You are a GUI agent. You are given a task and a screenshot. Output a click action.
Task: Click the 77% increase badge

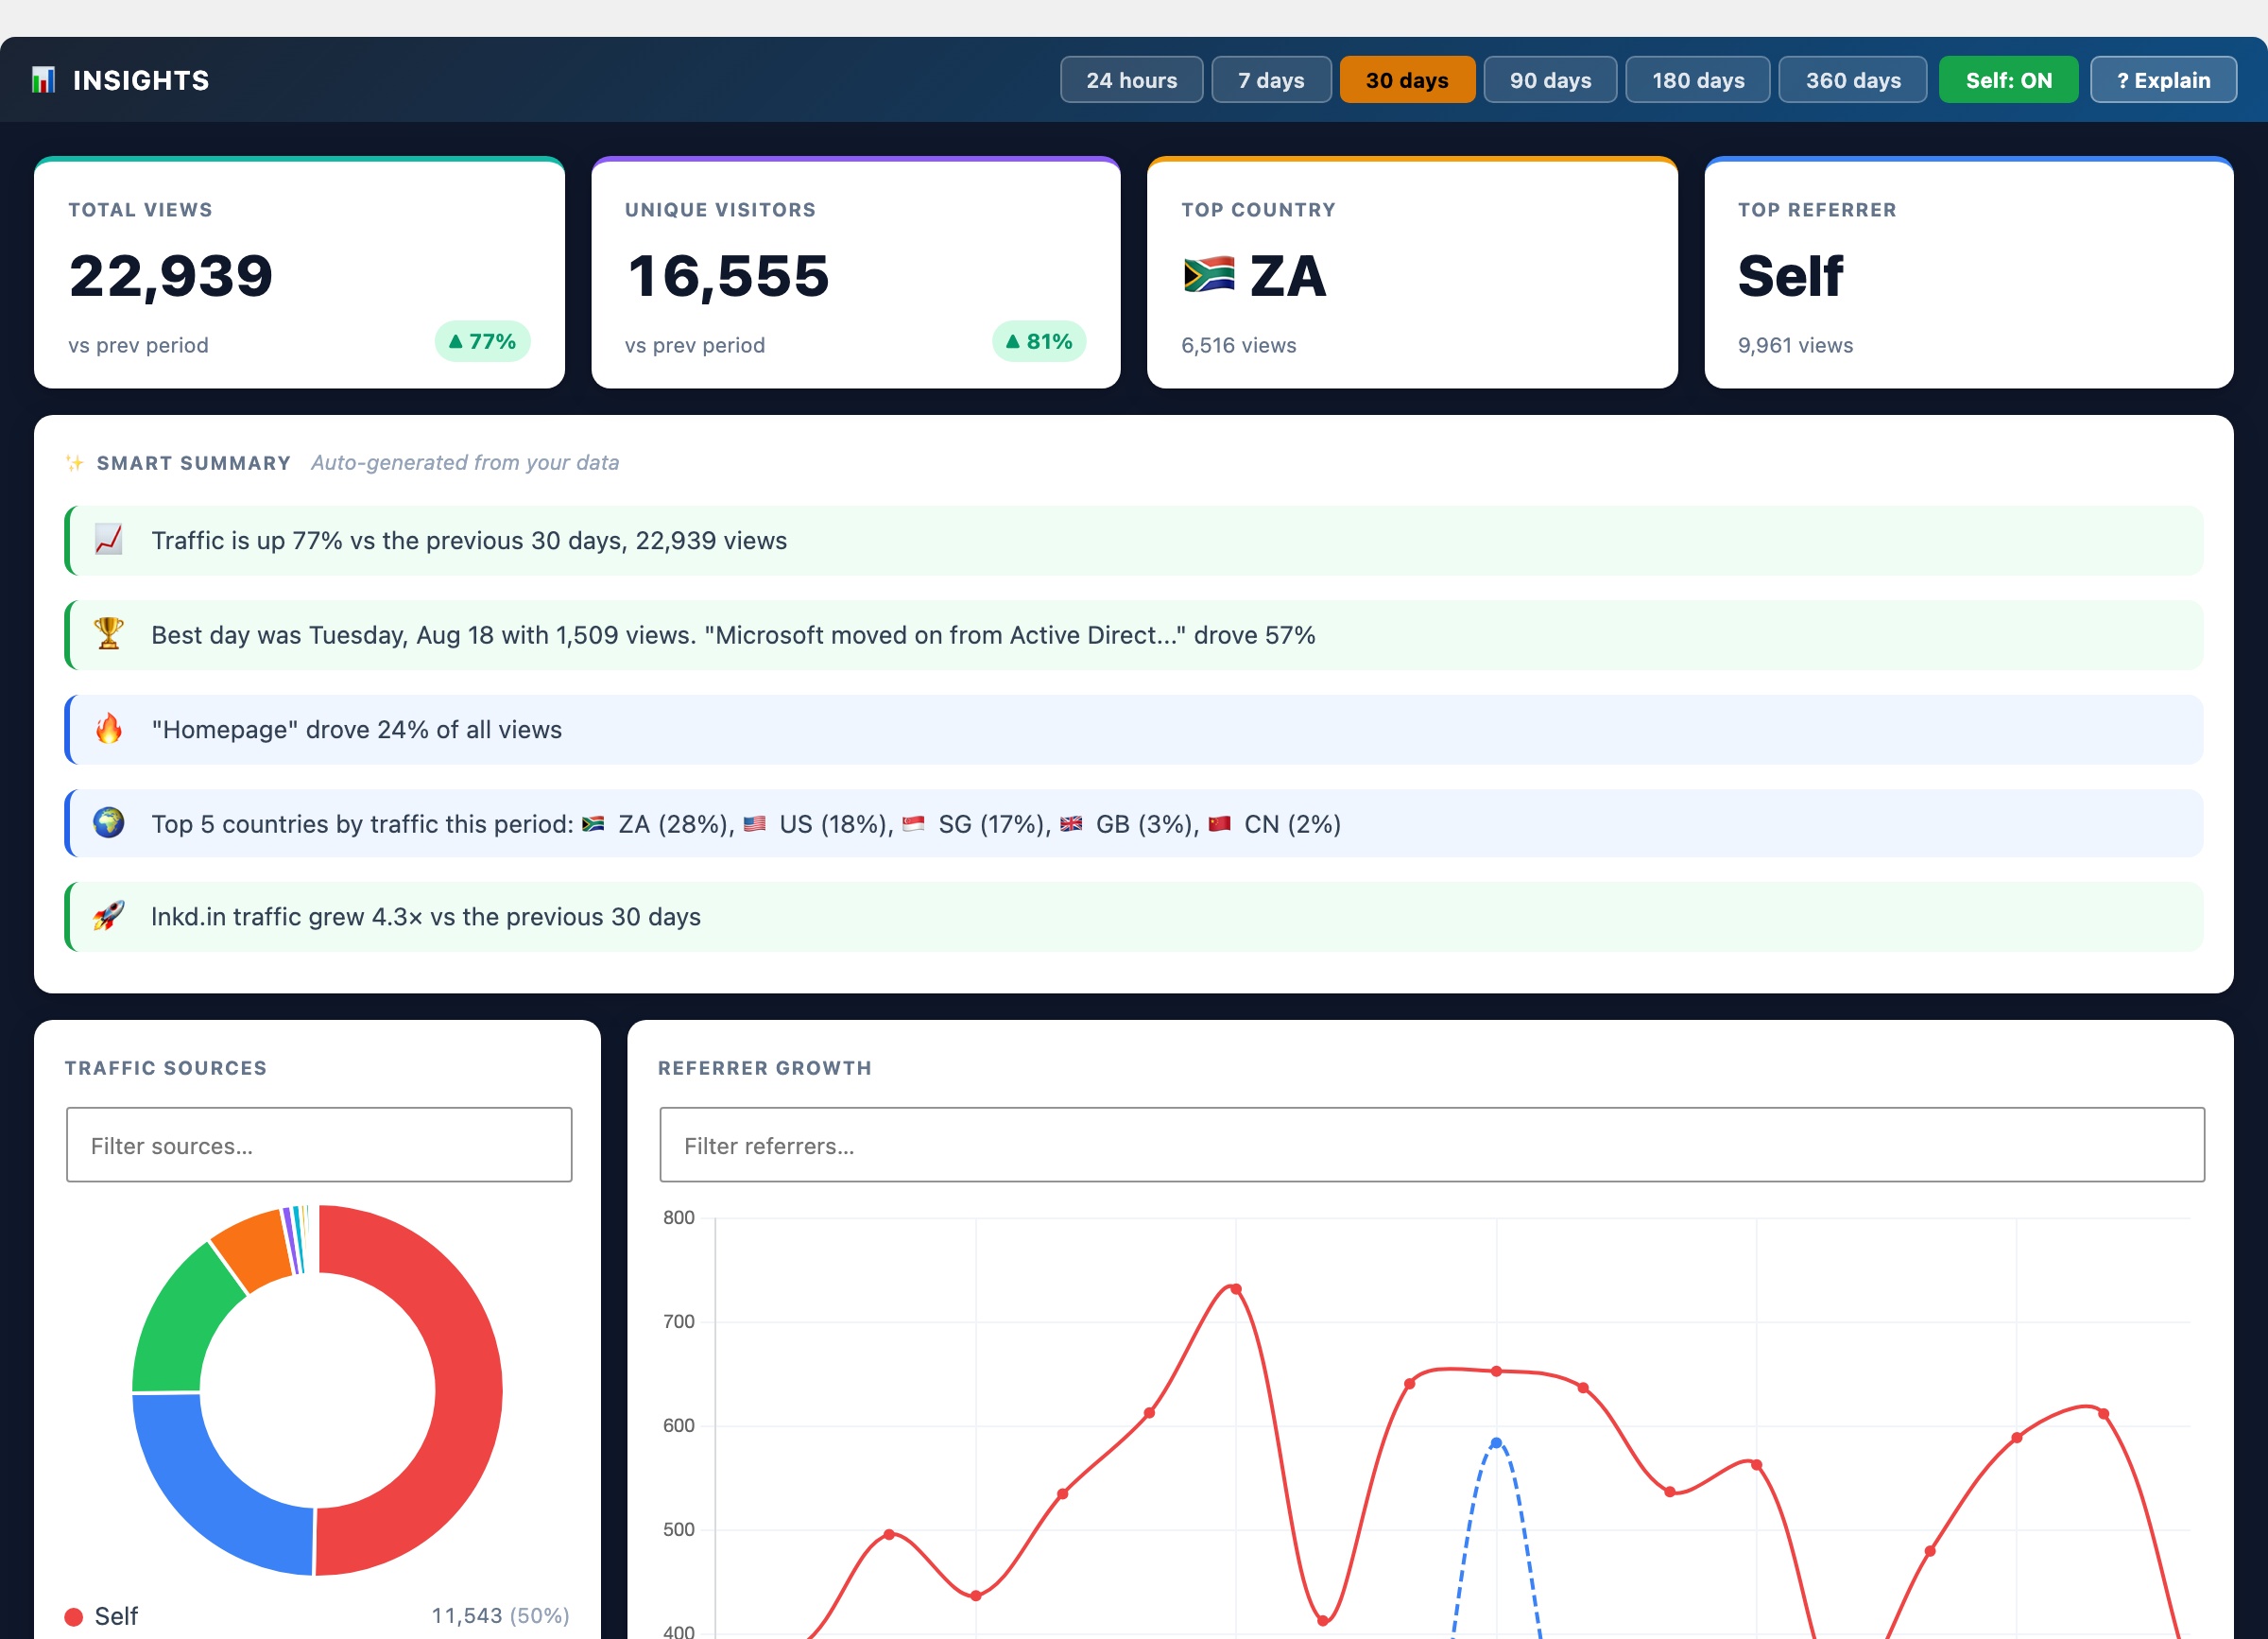coord(482,342)
